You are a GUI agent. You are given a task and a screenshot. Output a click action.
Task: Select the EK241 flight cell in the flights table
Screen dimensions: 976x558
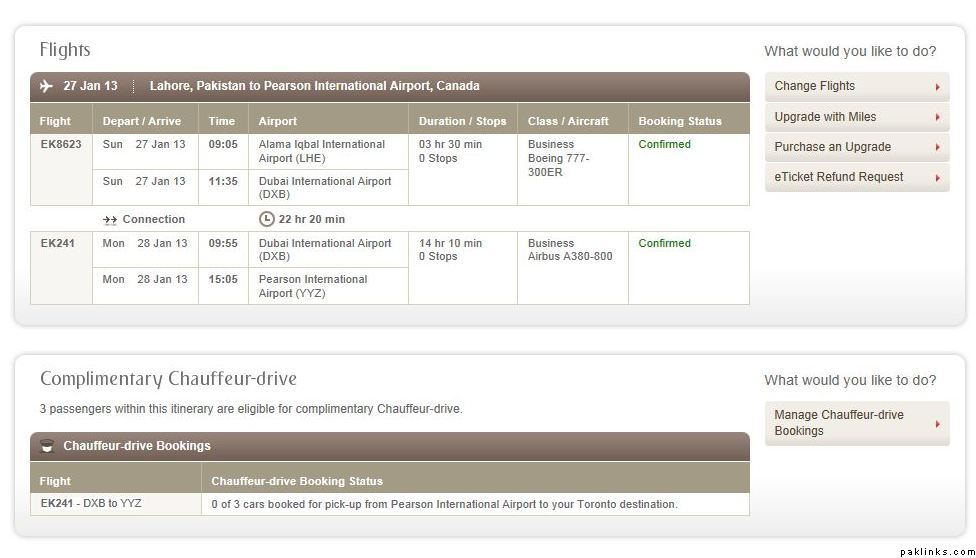click(56, 243)
